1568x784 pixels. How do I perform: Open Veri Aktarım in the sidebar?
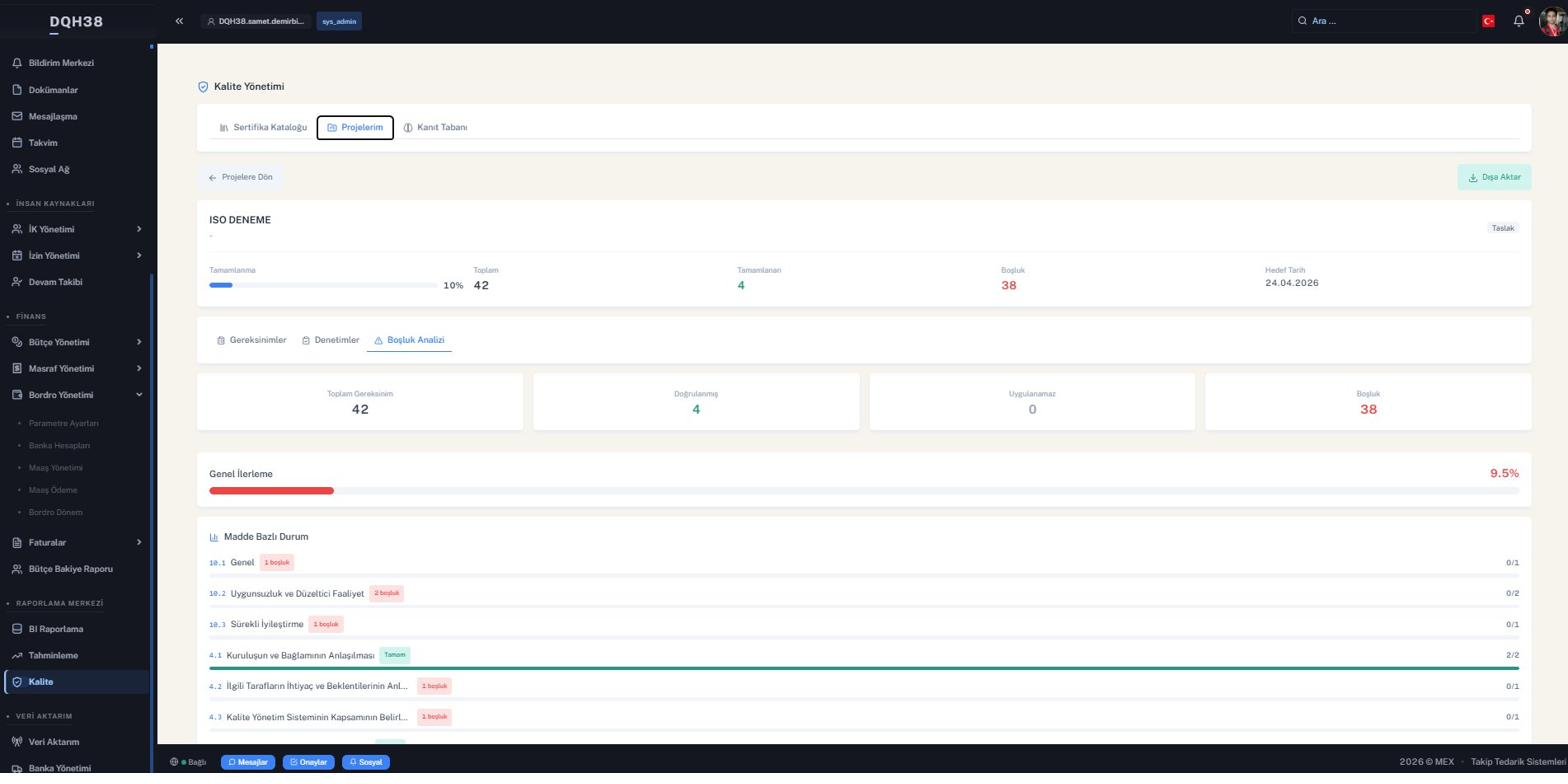(54, 743)
